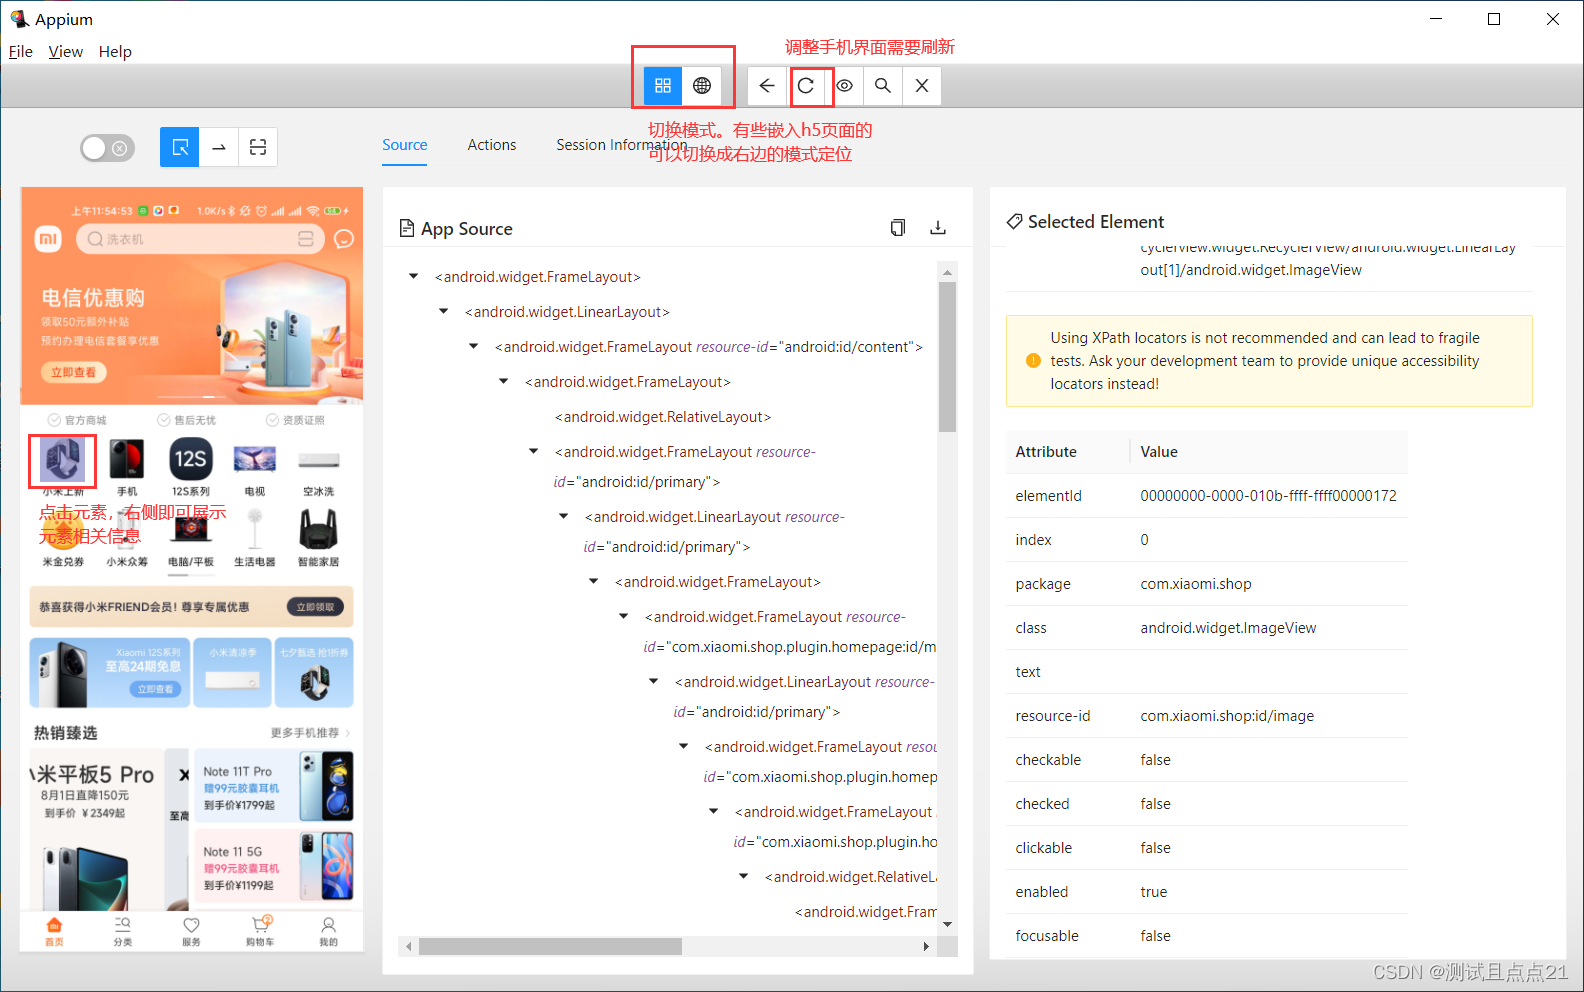This screenshot has width=1584, height=992.
Task: Click the Back arrow toolbar button
Action: (767, 86)
